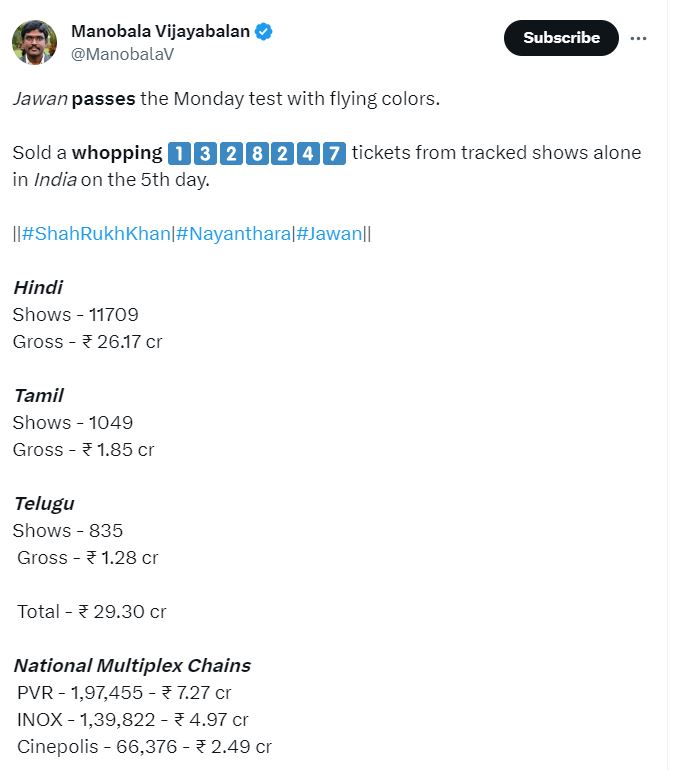Click the blue verified badge
This screenshot has width=683, height=771.
point(263,32)
